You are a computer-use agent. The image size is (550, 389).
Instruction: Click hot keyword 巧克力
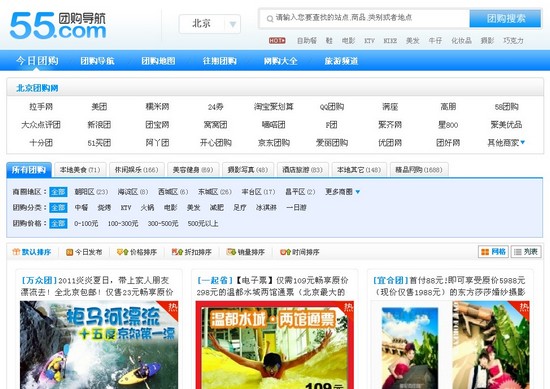coord(513,41)
